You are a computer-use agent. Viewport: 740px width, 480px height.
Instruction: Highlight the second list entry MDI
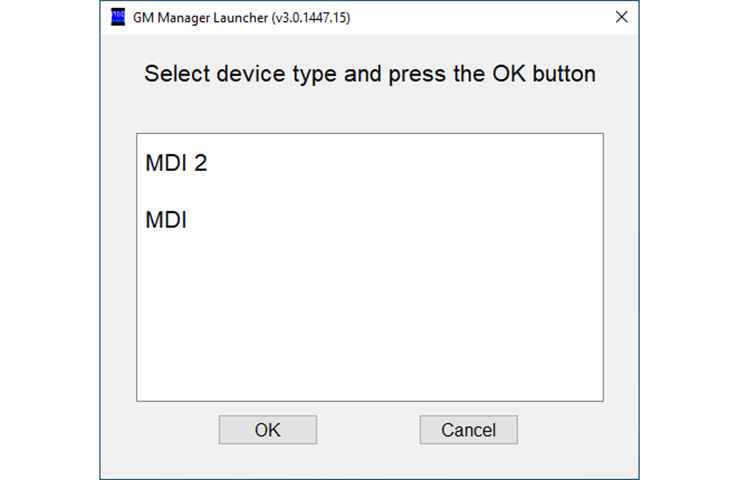[166, 219]
